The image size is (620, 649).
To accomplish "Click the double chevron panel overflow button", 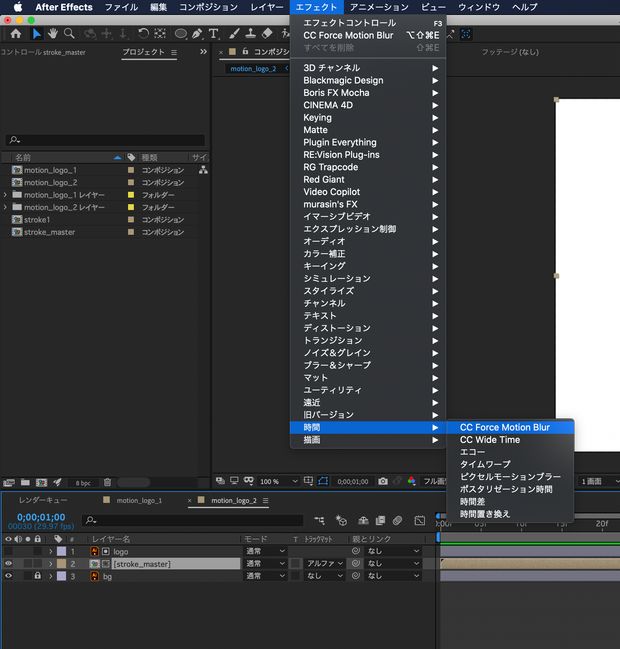I will [203, 52].
